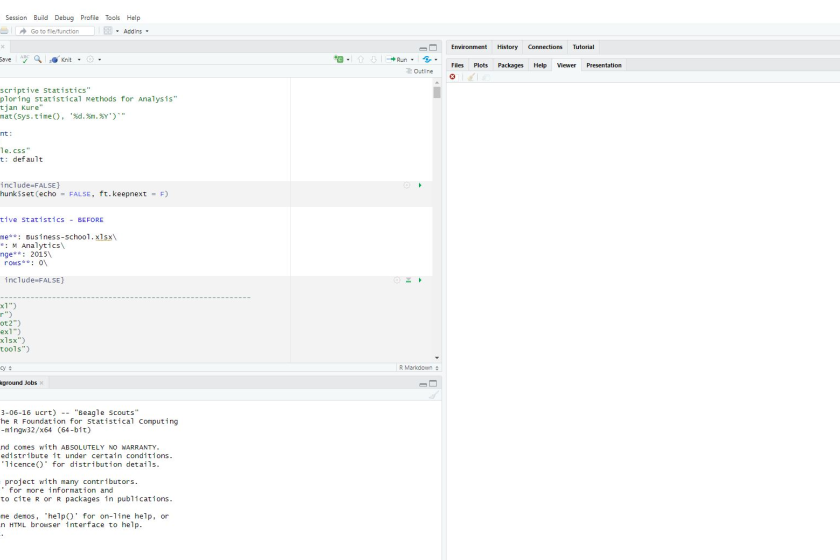Click the Find/Replace magnifier icon
The height and width of the screenshot is (560, 840).
click(37, 59)
